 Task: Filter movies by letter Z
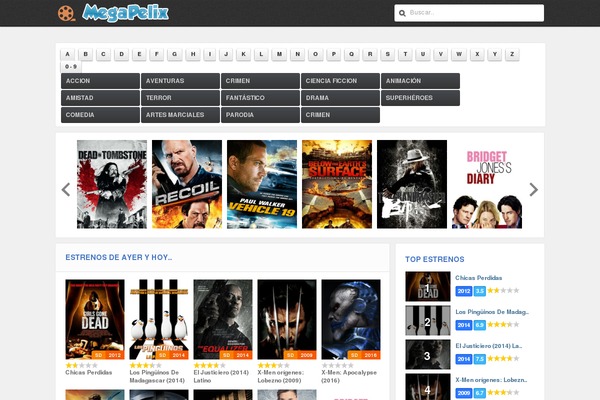(512, 54)
